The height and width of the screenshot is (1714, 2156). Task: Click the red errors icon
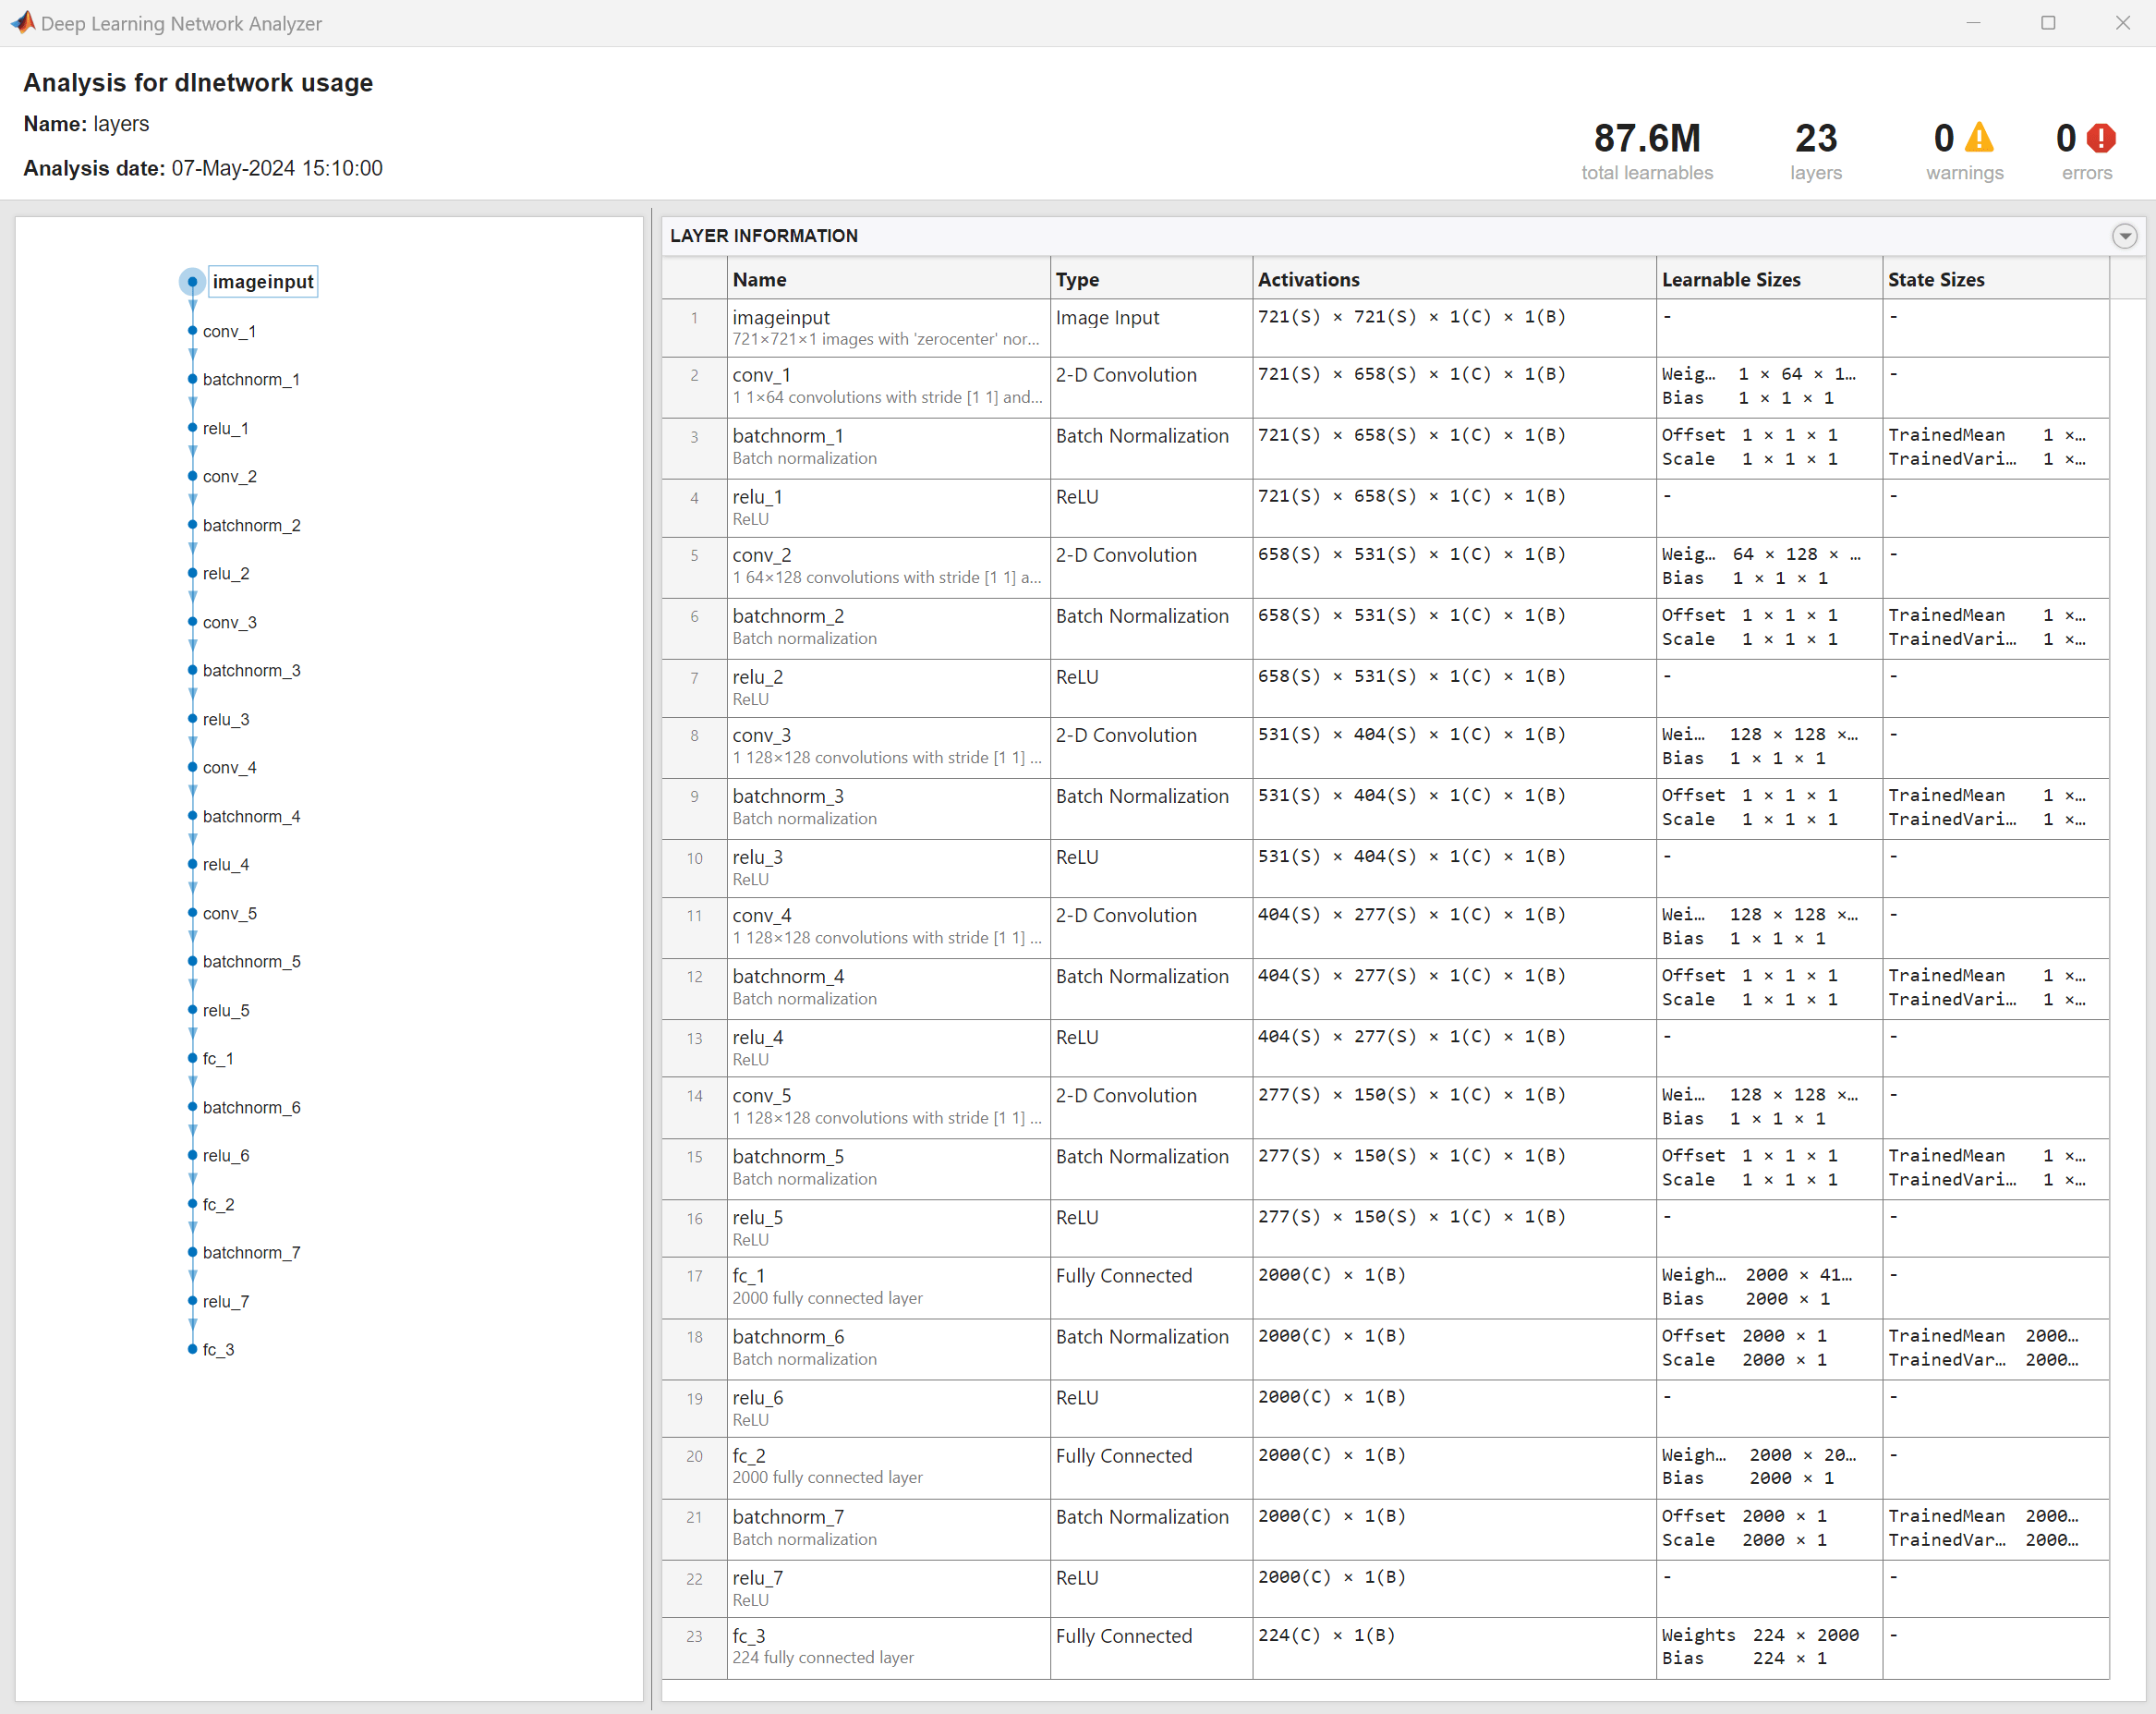2101,138
